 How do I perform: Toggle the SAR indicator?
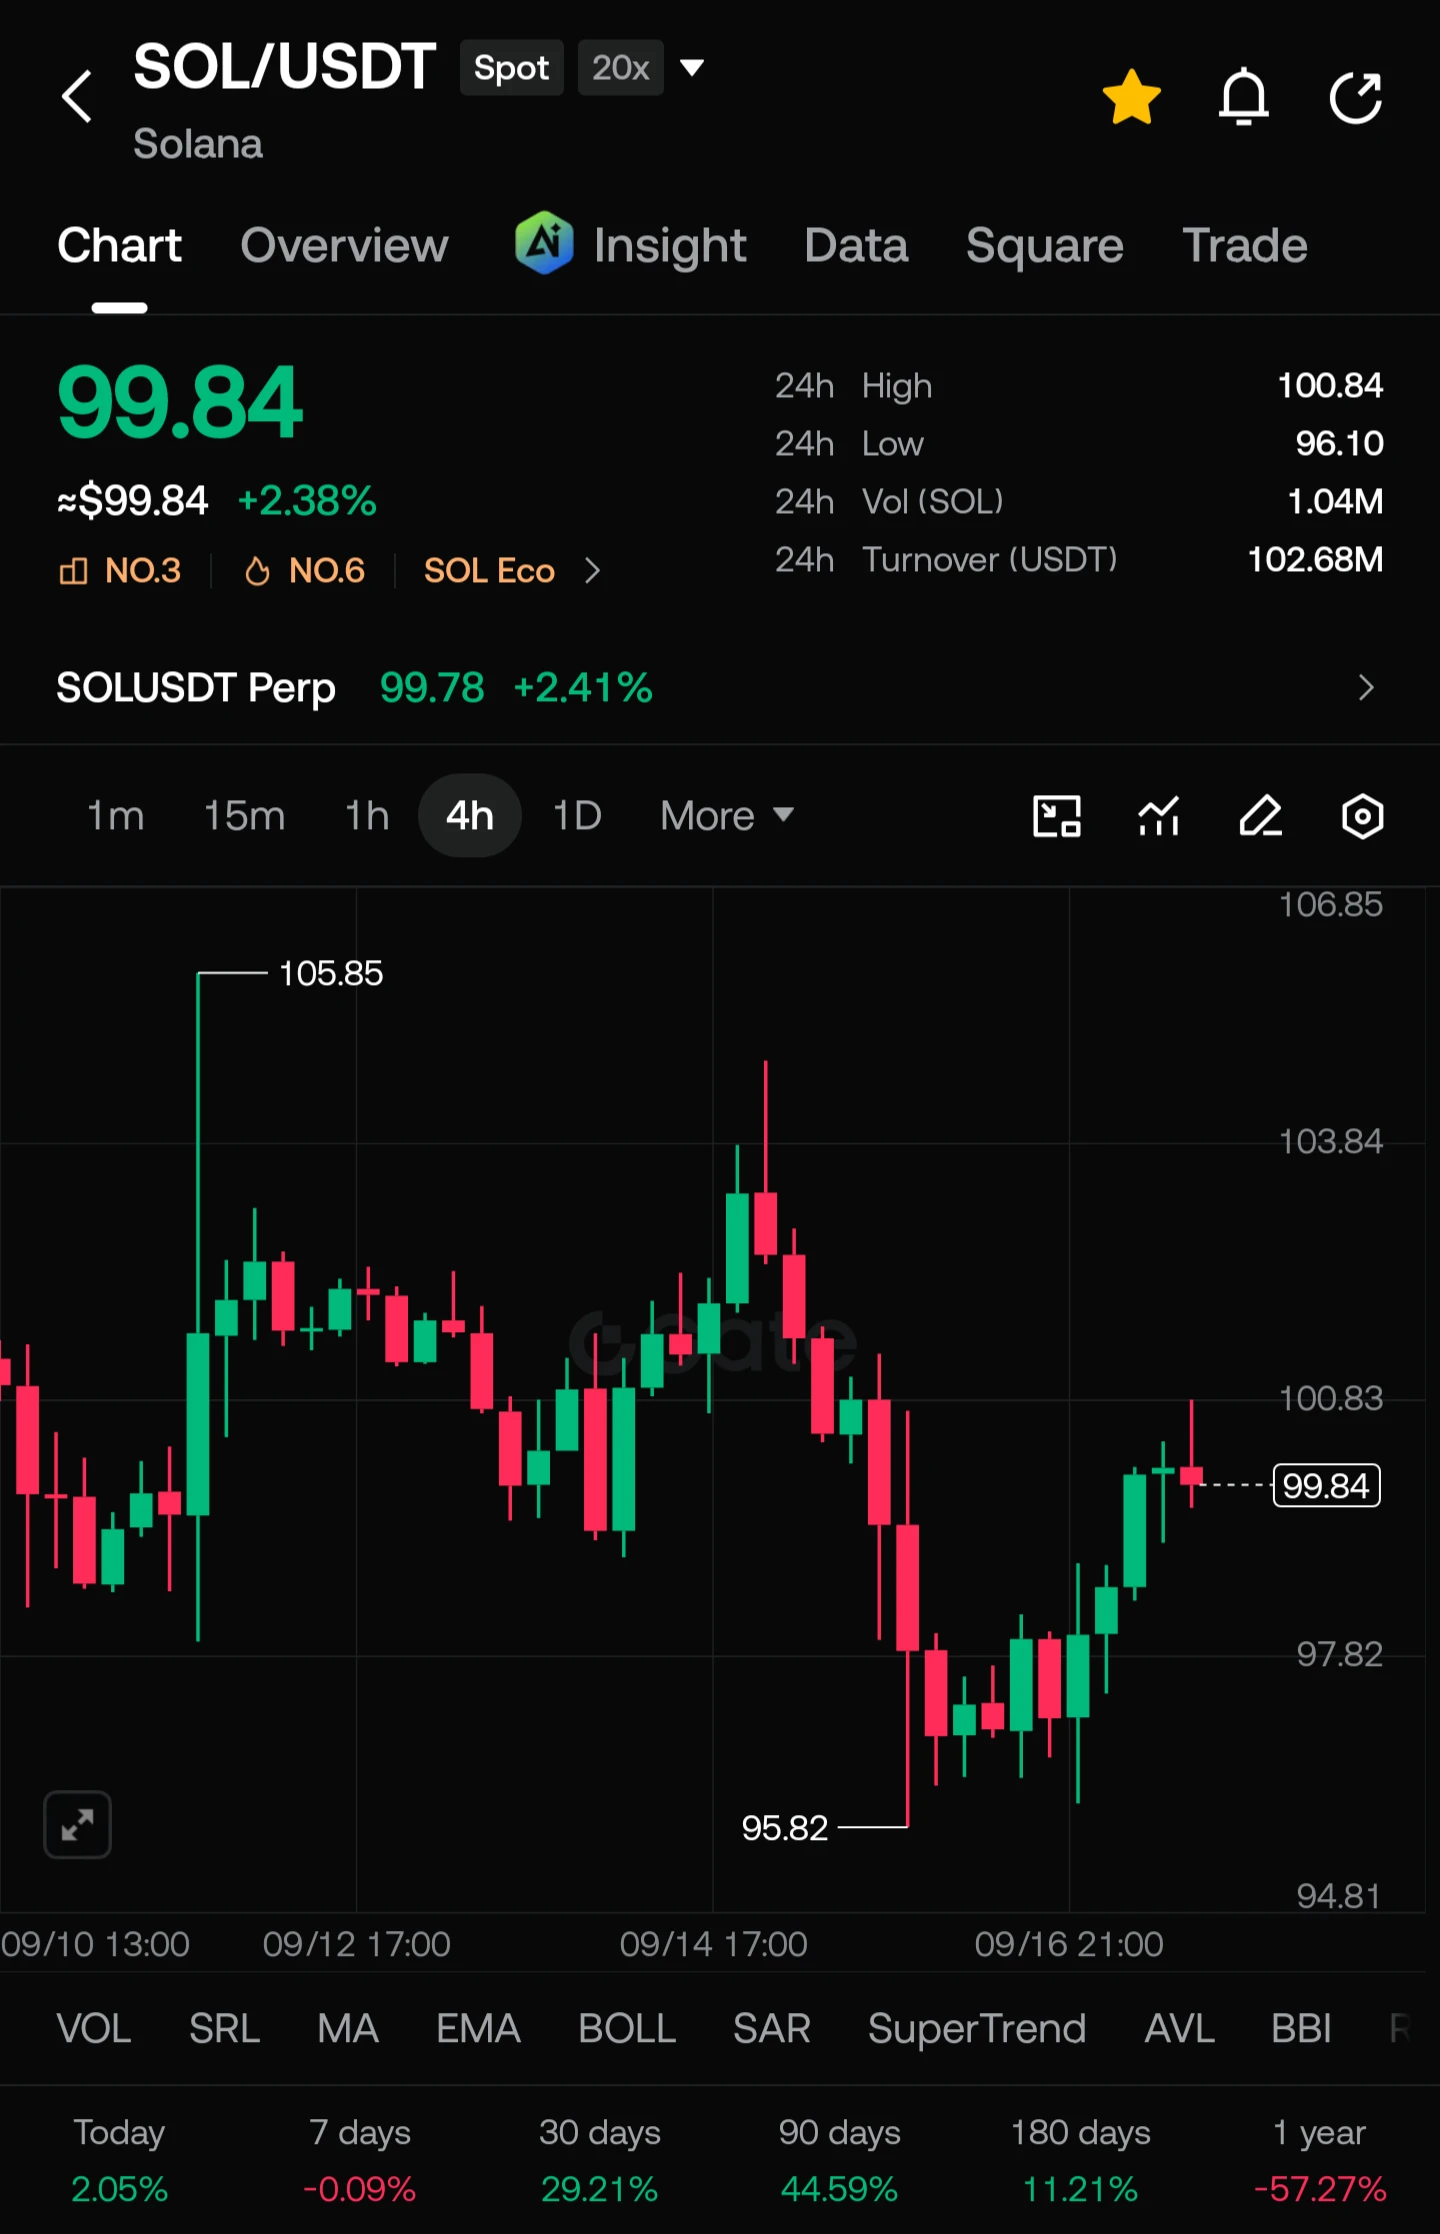click(772, 2028)
